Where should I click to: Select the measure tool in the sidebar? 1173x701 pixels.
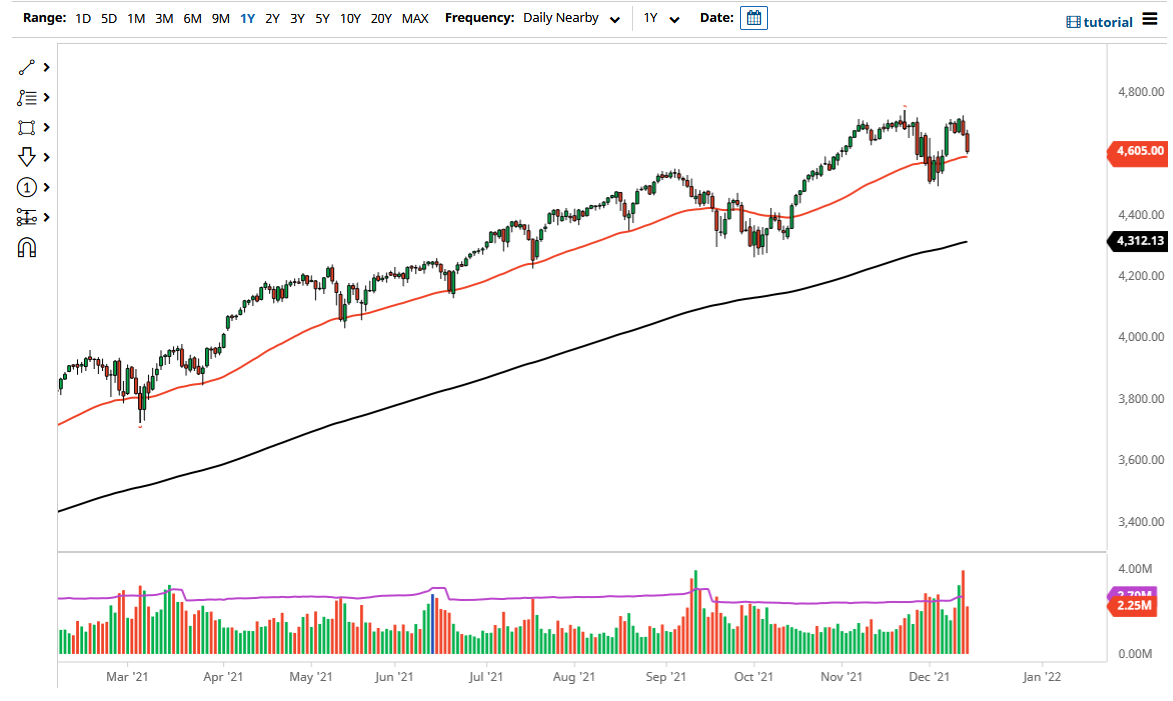27,217
